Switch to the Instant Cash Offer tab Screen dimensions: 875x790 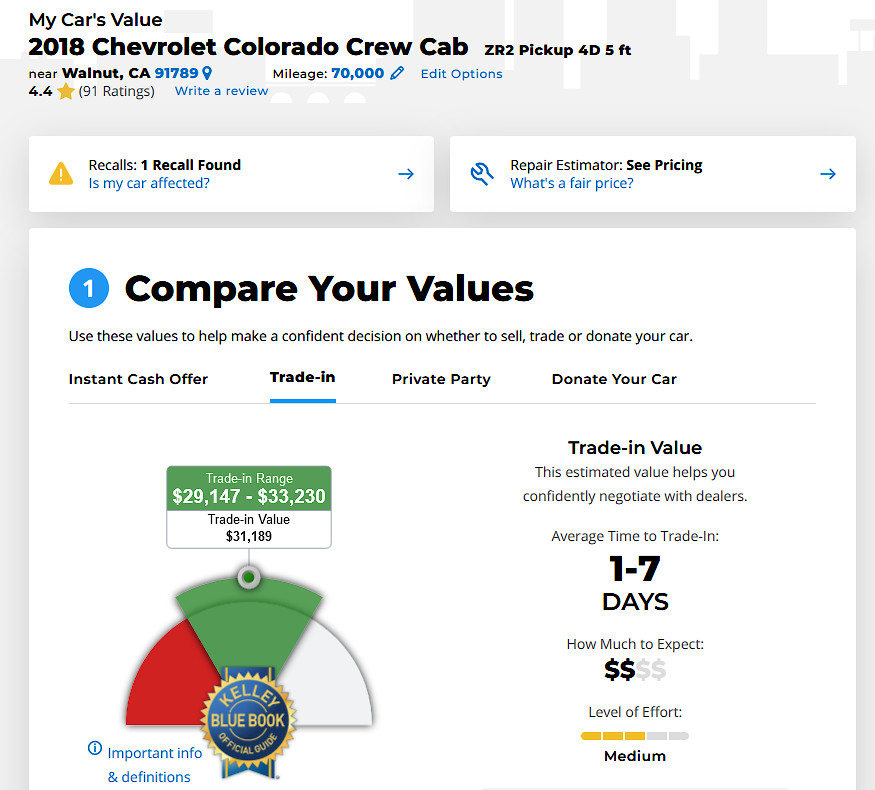click(x=138, y=379)
